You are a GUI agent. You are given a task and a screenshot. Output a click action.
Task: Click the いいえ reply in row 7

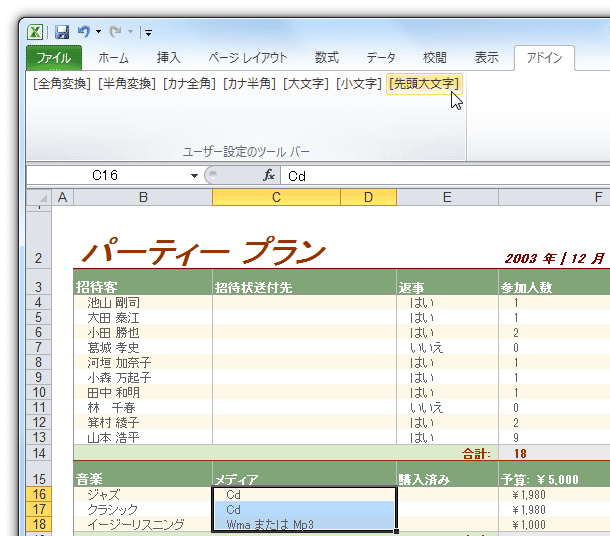(x=447, y=347)
